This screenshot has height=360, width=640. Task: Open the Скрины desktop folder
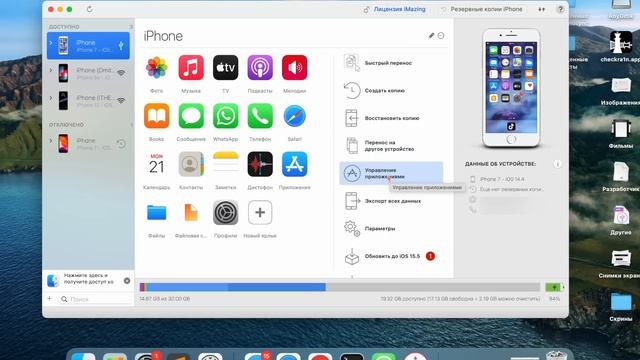621,307
